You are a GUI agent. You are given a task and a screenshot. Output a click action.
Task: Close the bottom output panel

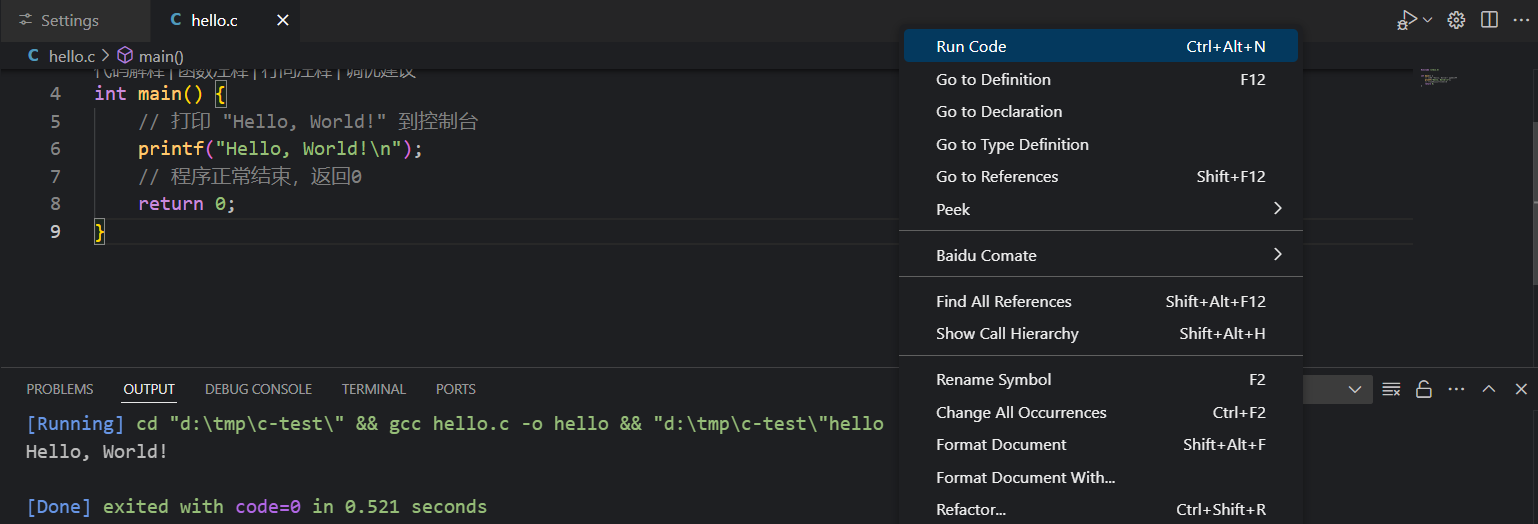(1521, 389)
